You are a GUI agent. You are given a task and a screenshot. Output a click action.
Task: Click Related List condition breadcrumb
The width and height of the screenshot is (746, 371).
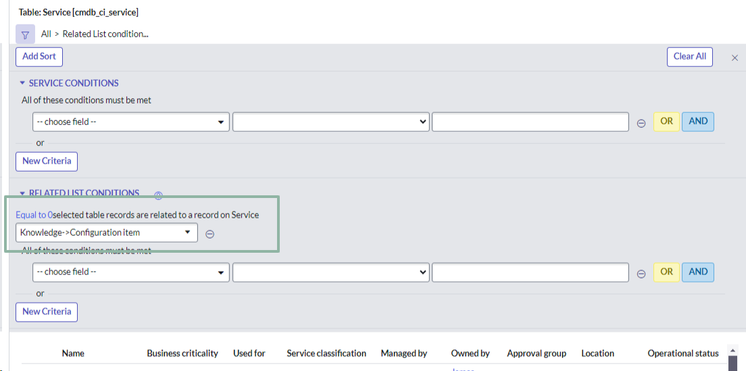[x=106, y=34]
